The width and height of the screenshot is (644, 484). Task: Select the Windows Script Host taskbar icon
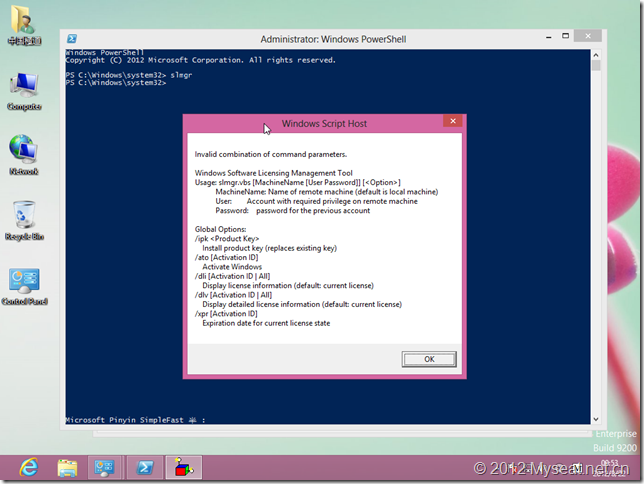(184, 468)
